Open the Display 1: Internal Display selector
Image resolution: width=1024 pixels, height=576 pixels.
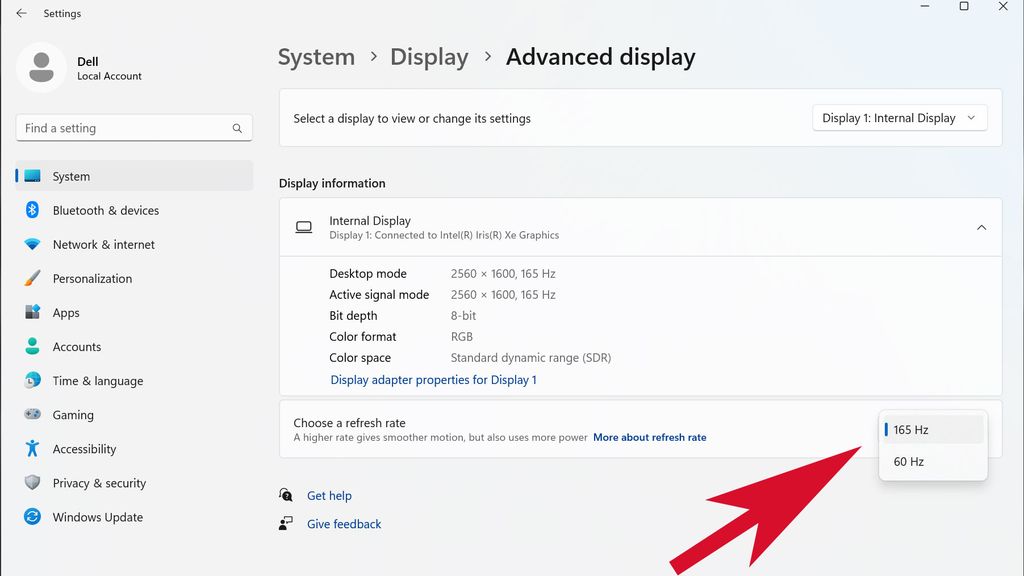(898, 117)
